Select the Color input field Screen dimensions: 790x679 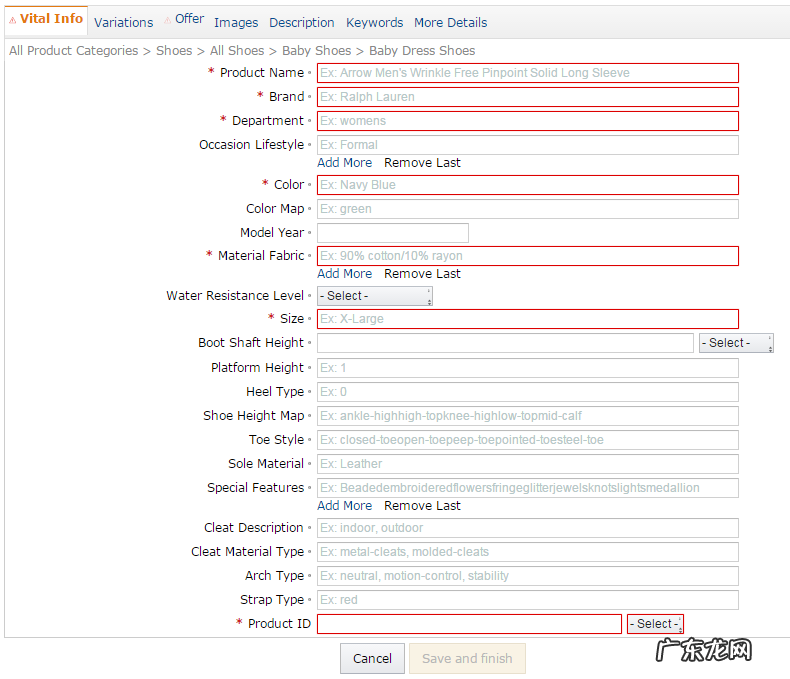[x=528, y=185]
